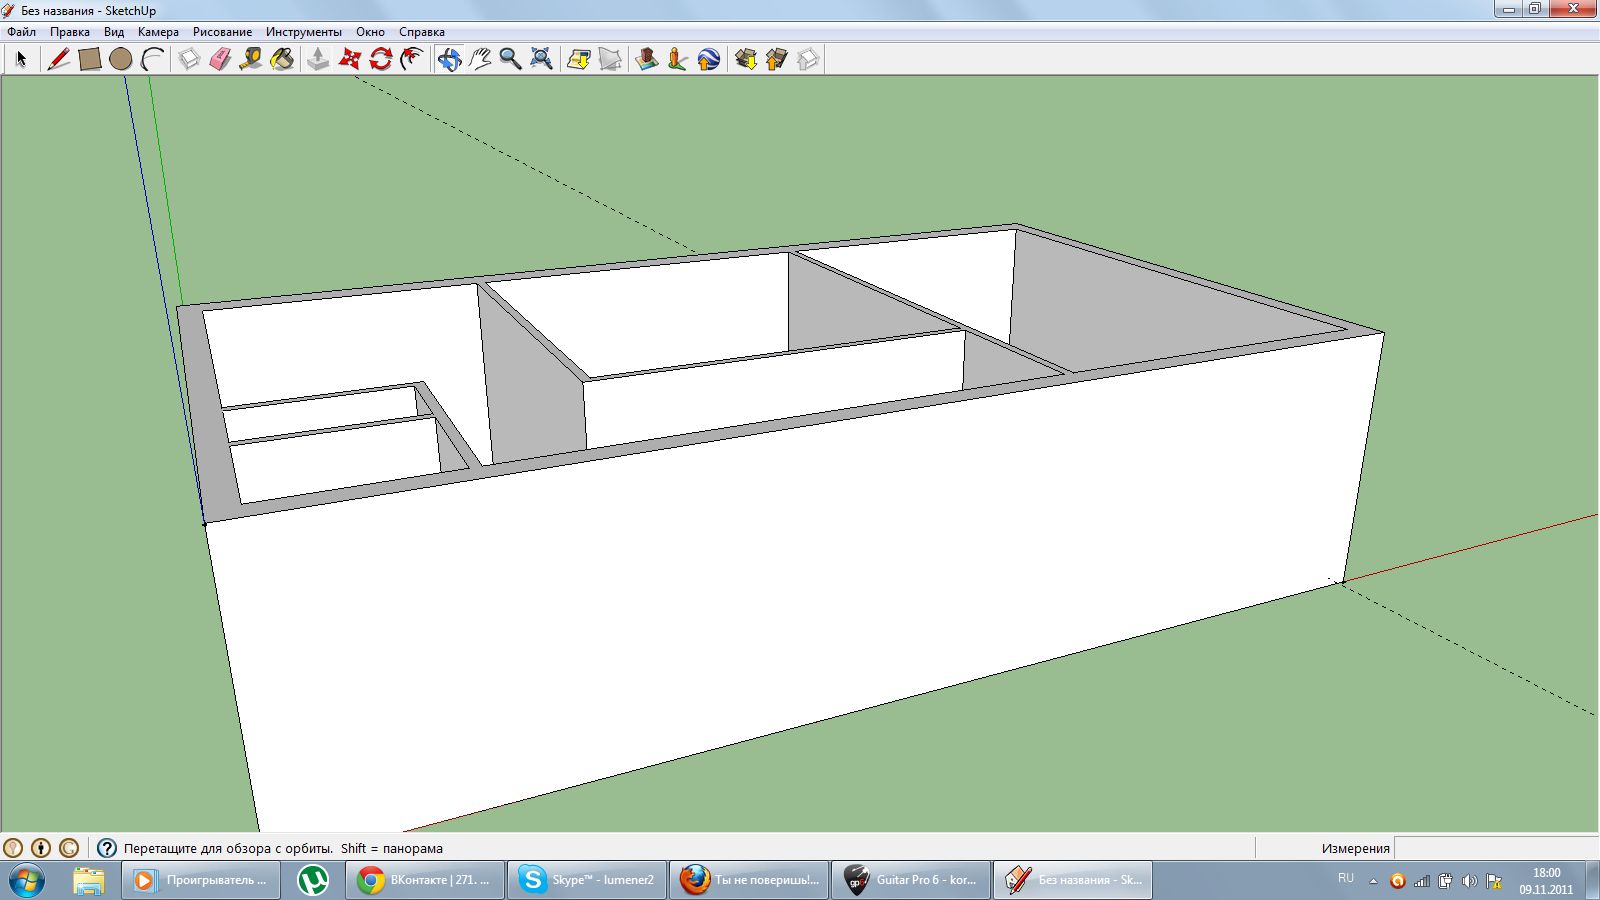The image size is (1600, 900).
Task: Activate the Paint Bucket tool
Action: click(x=283, y=59)
